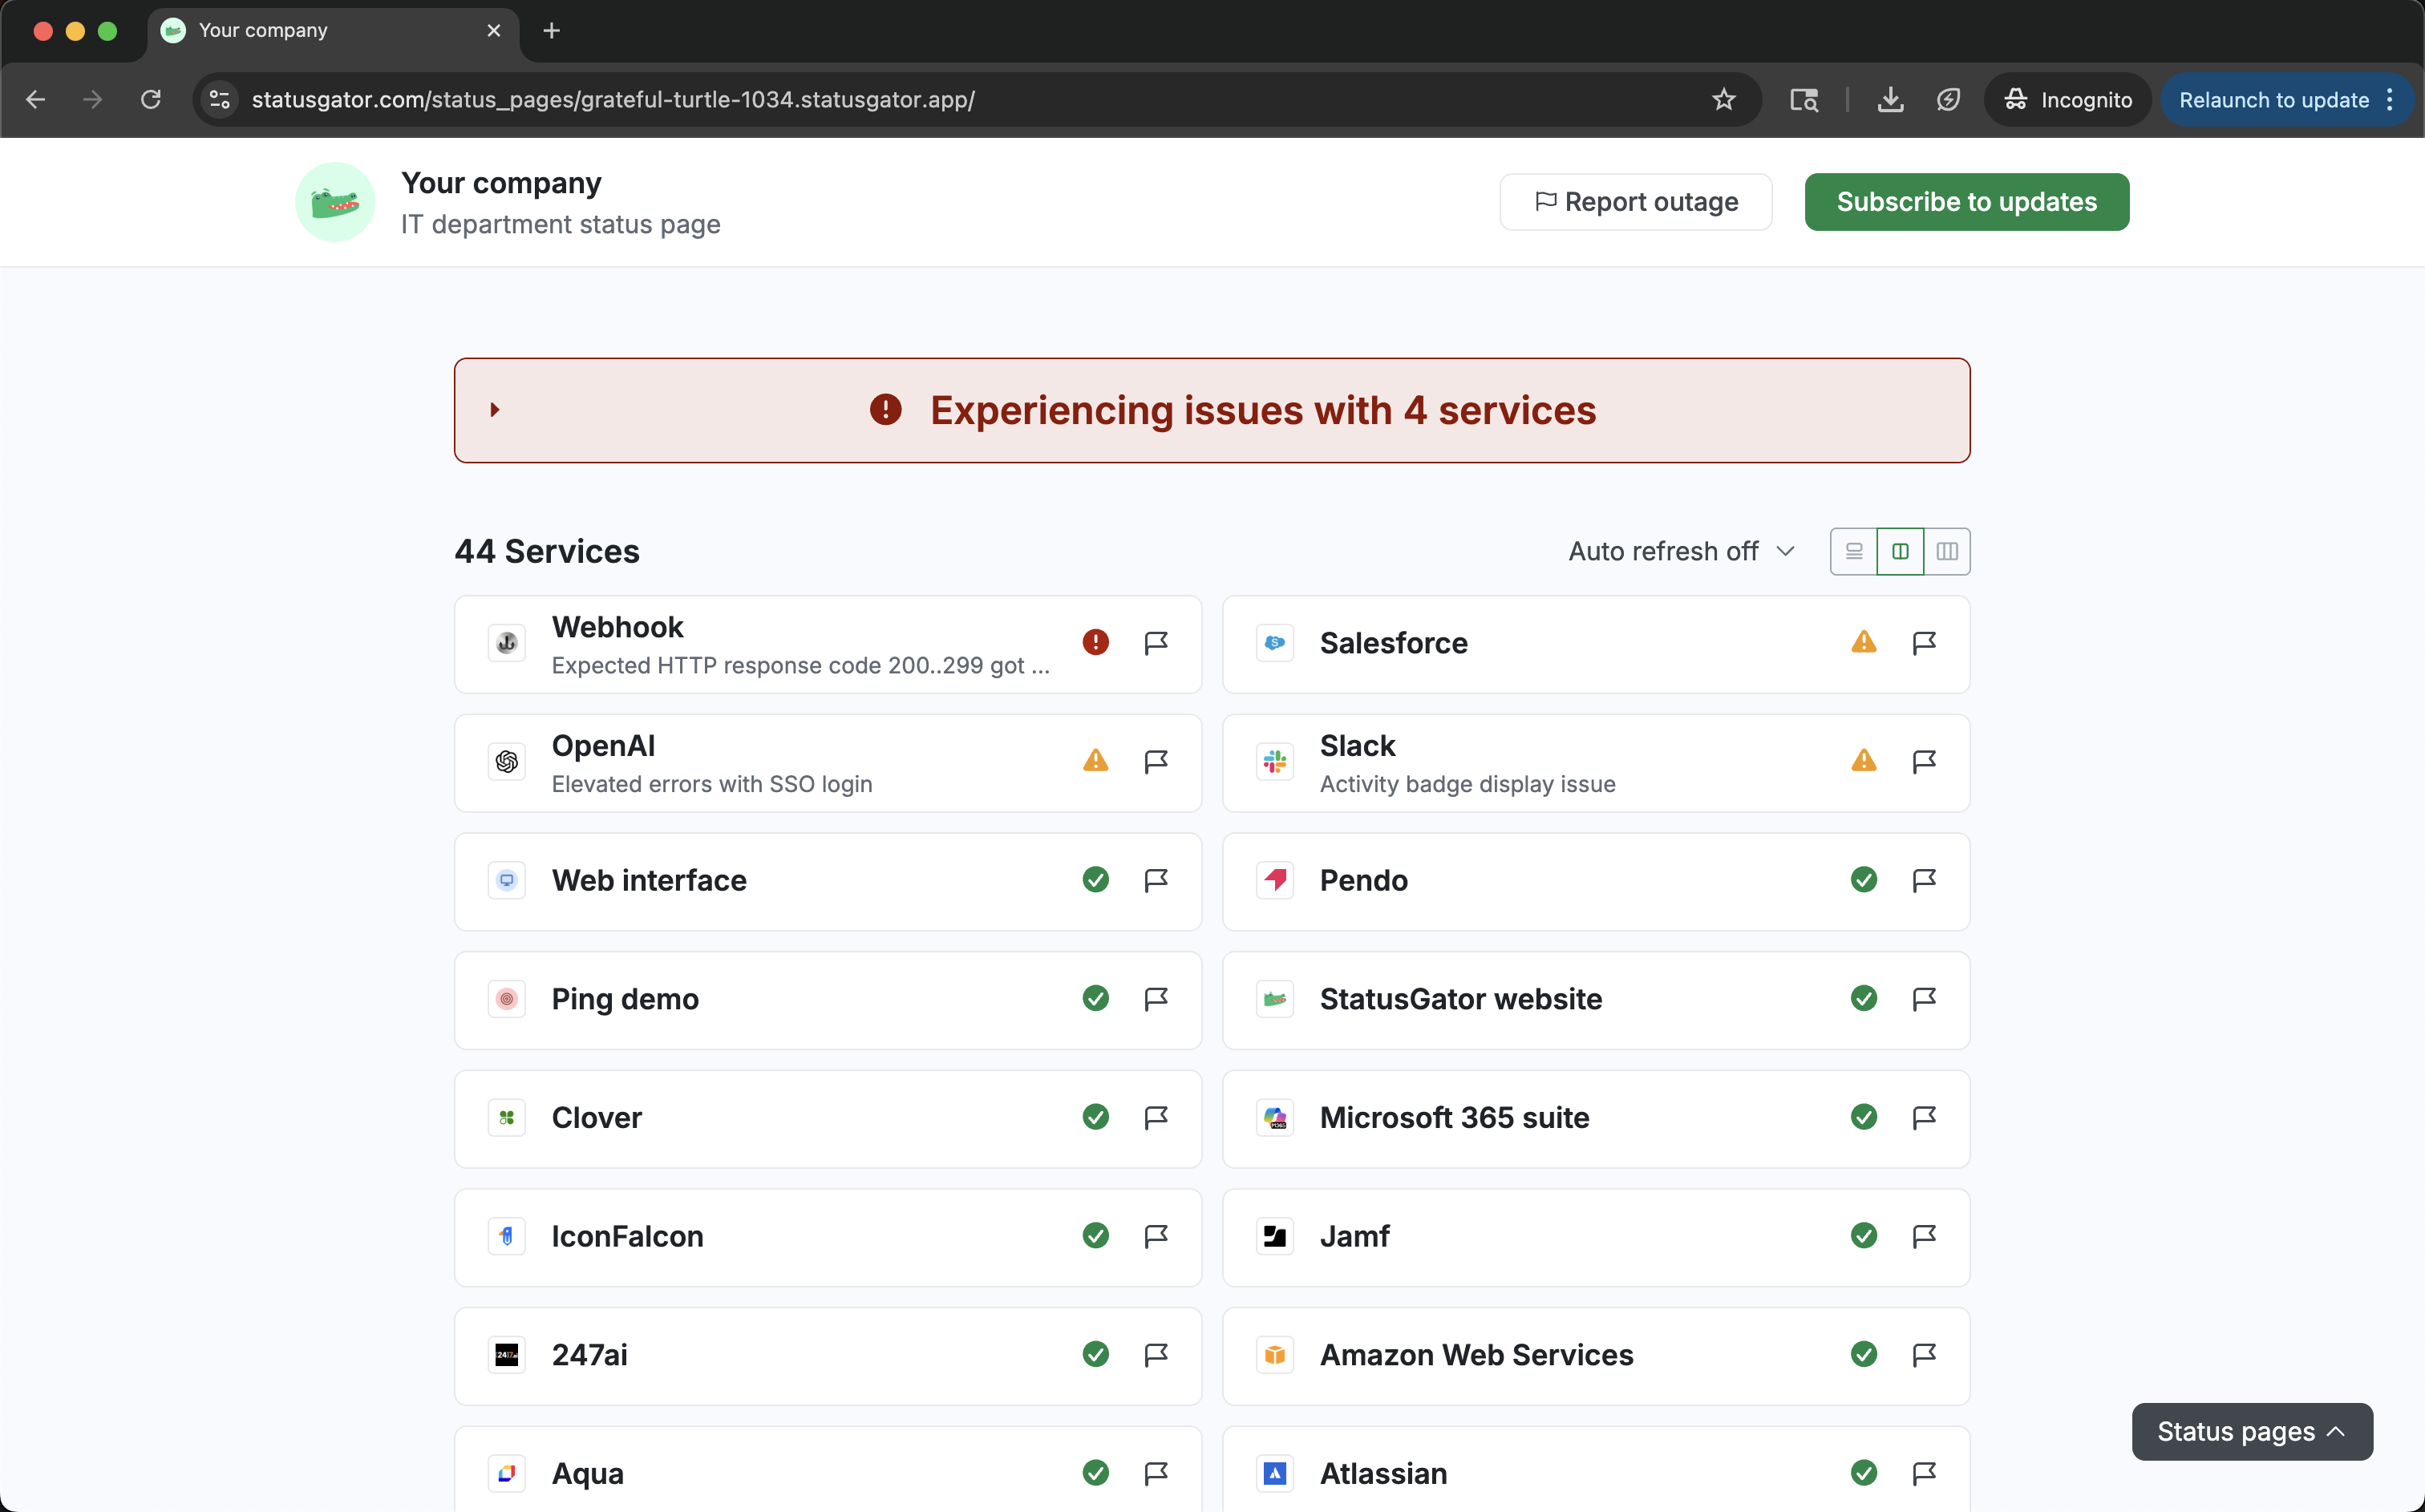Screen dimensions: 2425x1512
Task: Expand the Experiencing issues banner arrow
Action: click(x=495, y=410)
